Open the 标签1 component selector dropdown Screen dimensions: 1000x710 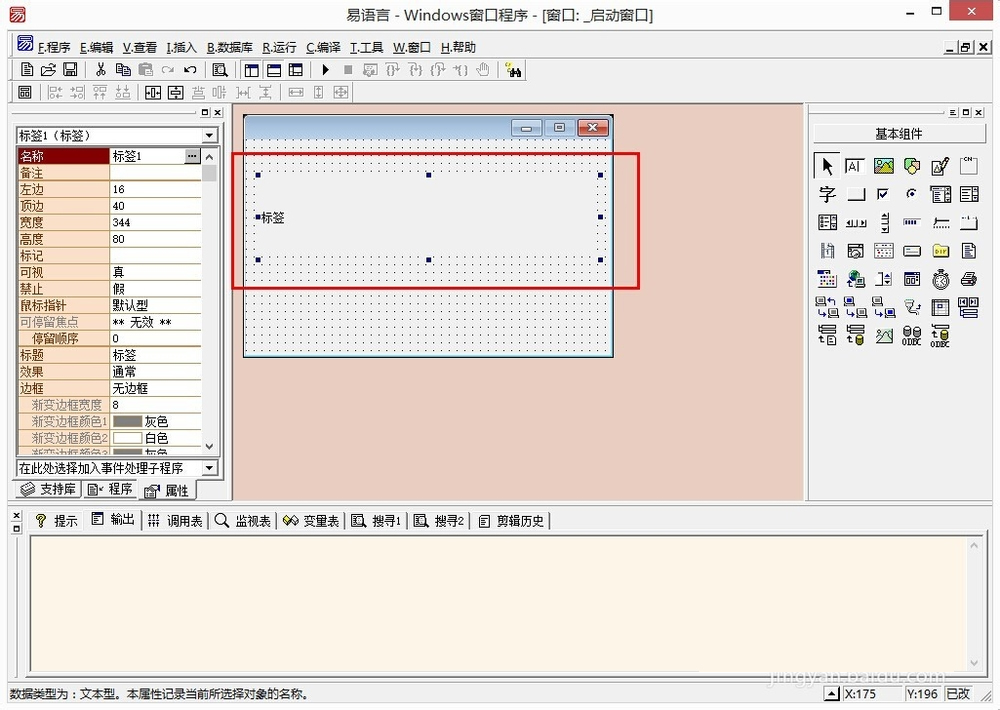(x=209, y=135)
